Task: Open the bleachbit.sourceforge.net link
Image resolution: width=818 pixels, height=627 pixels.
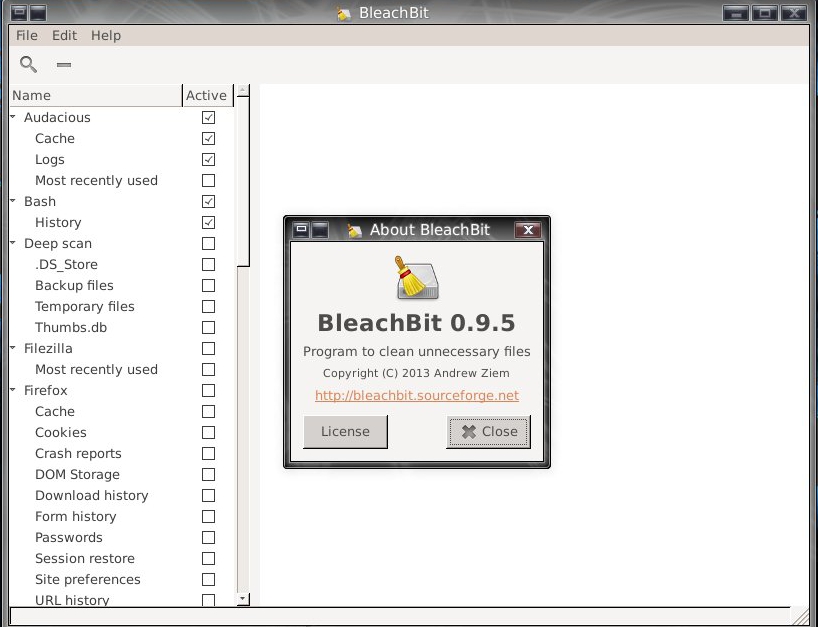Action: [x=417, y=395]
